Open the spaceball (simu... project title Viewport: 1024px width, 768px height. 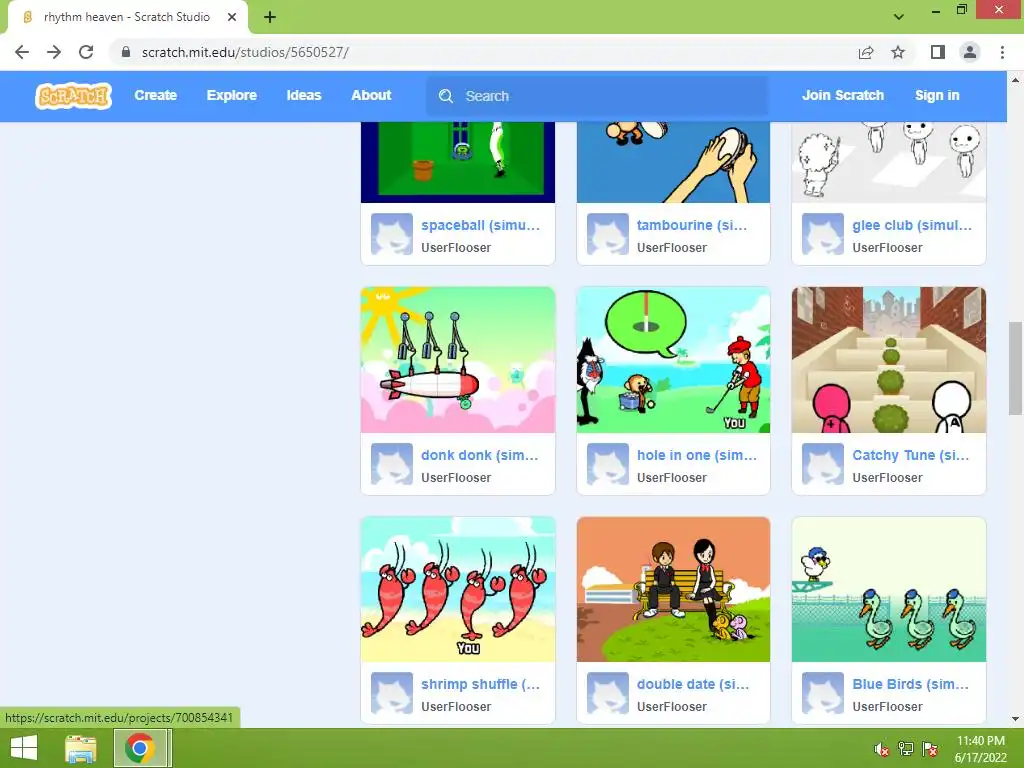tap(481, 225)
